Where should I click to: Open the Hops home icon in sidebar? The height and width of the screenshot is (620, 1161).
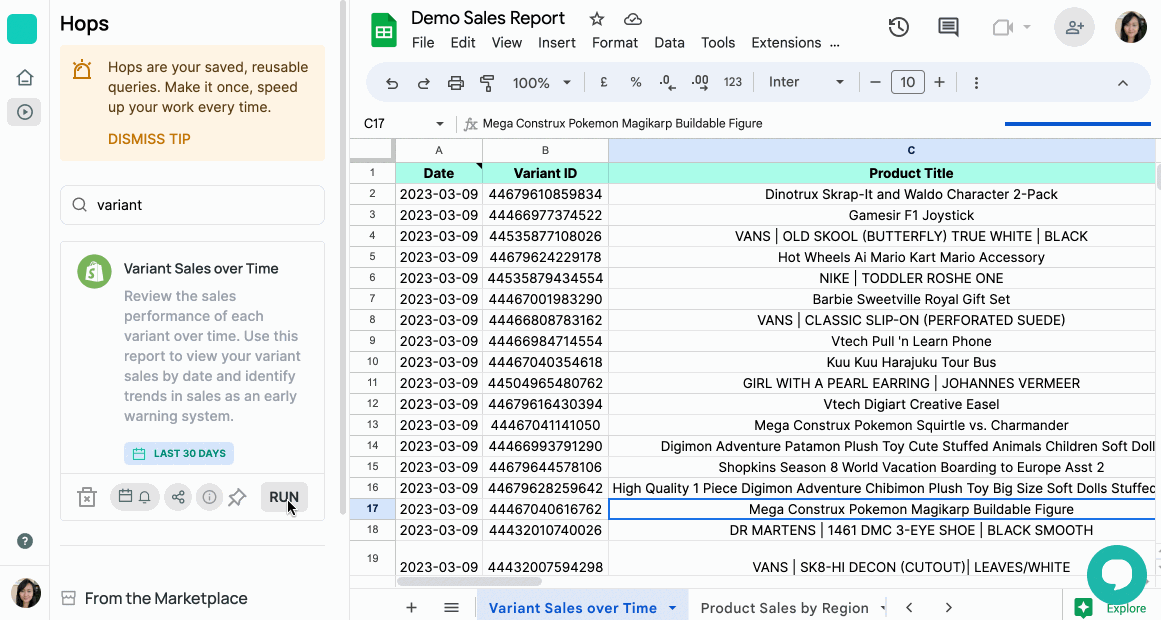24,77
